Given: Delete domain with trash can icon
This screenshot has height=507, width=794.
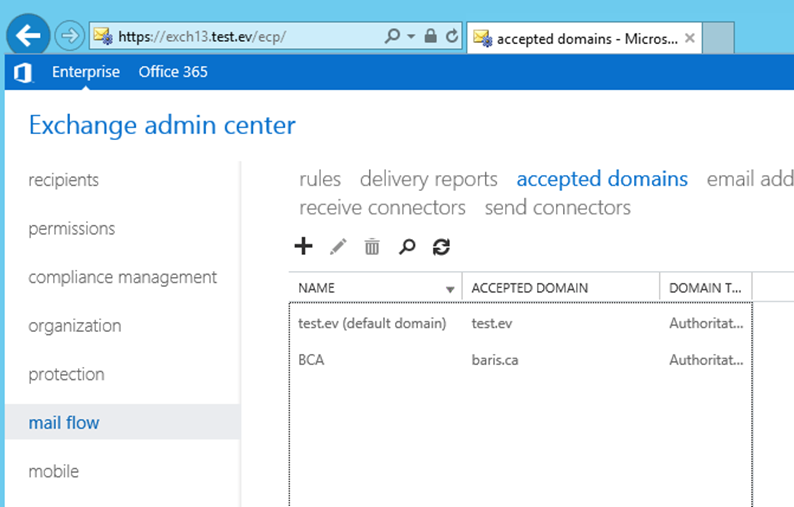Looking at the screenshot, I should (x=372, y=247).
